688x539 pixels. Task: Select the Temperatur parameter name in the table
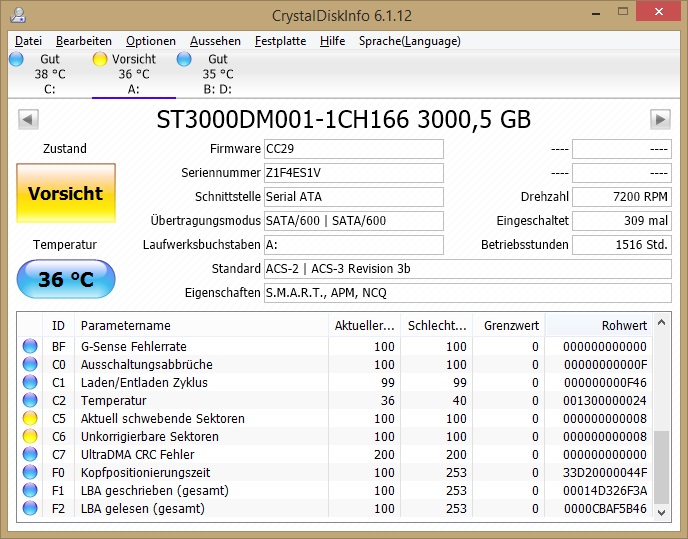[113, 401]
